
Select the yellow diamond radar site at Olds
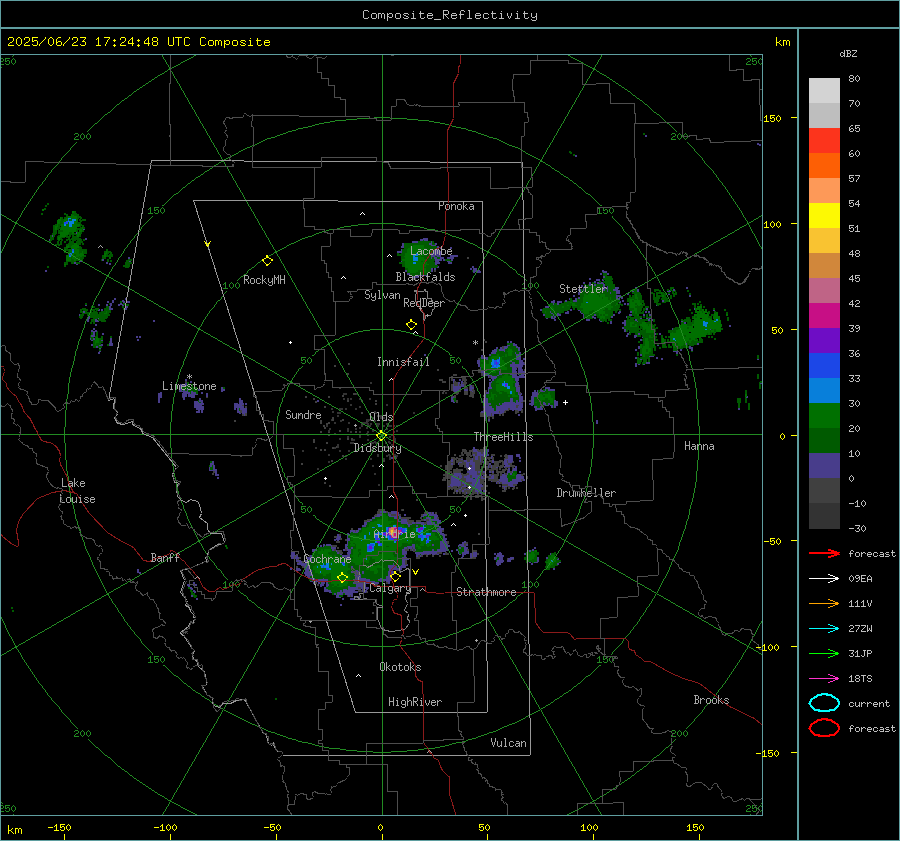click(381, 436)
